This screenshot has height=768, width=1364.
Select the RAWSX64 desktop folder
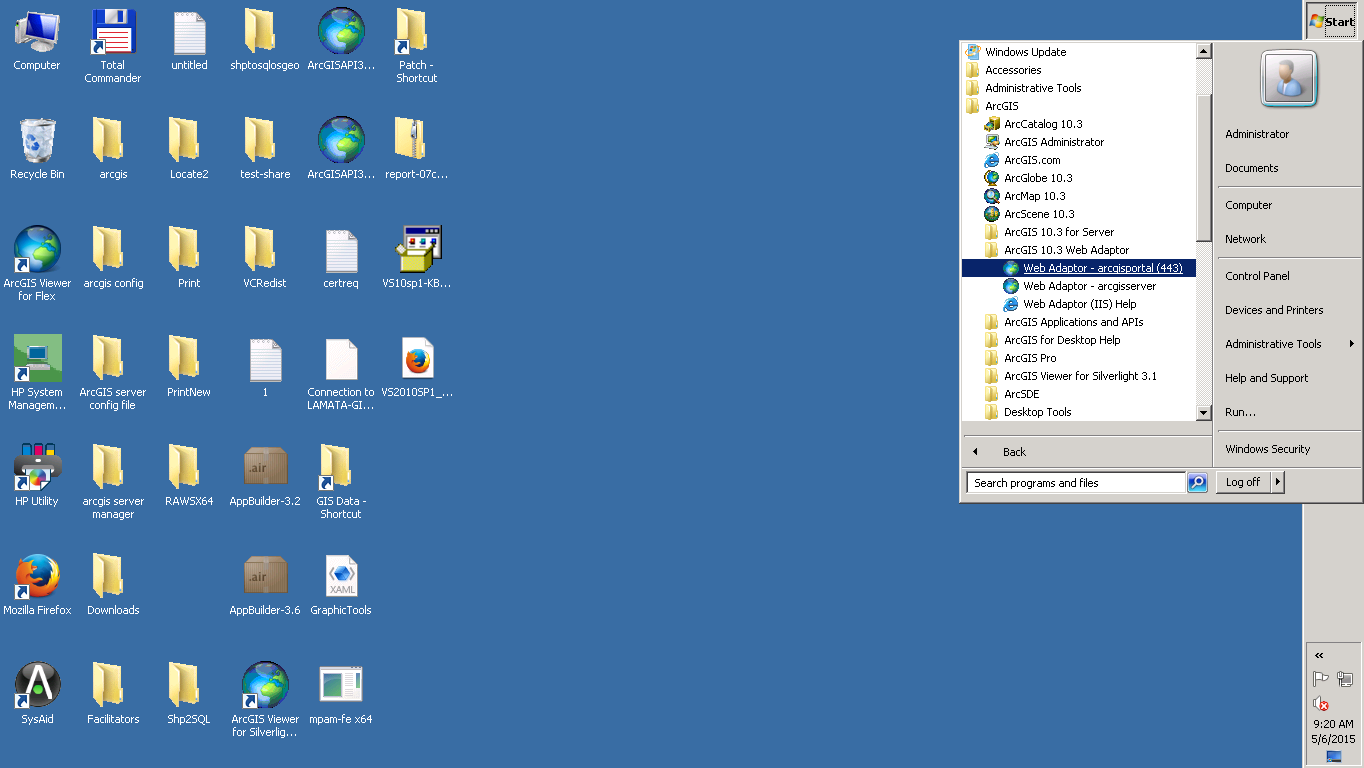189,476
